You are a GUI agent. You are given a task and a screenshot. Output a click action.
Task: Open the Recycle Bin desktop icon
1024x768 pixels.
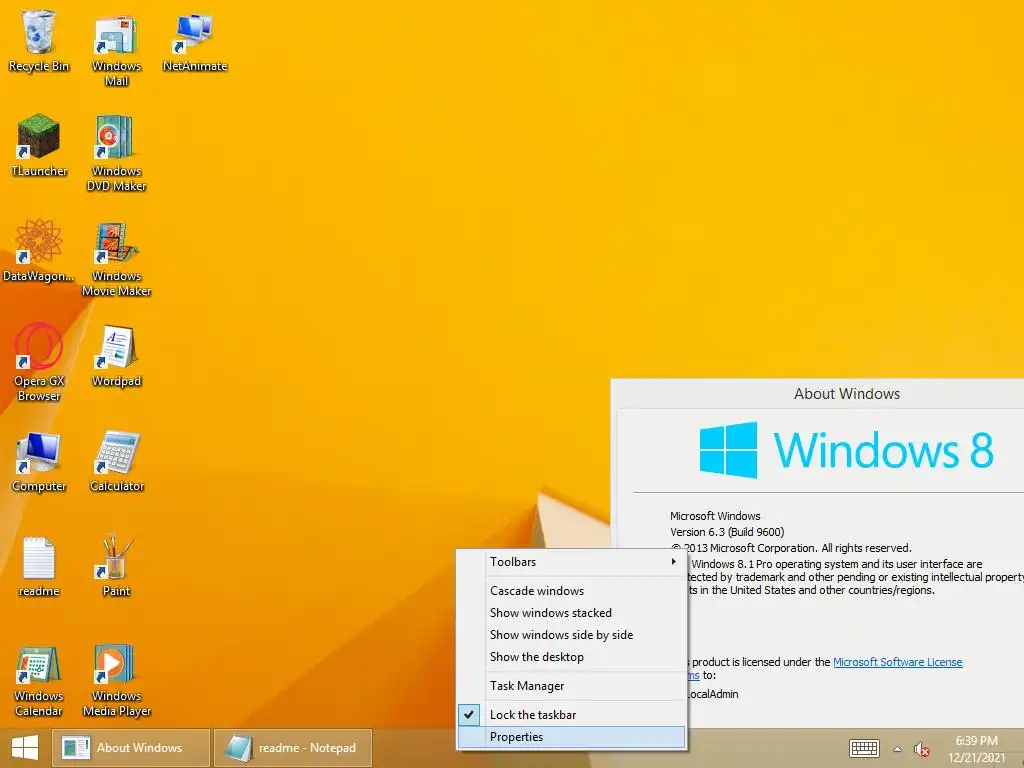[39, 41]
